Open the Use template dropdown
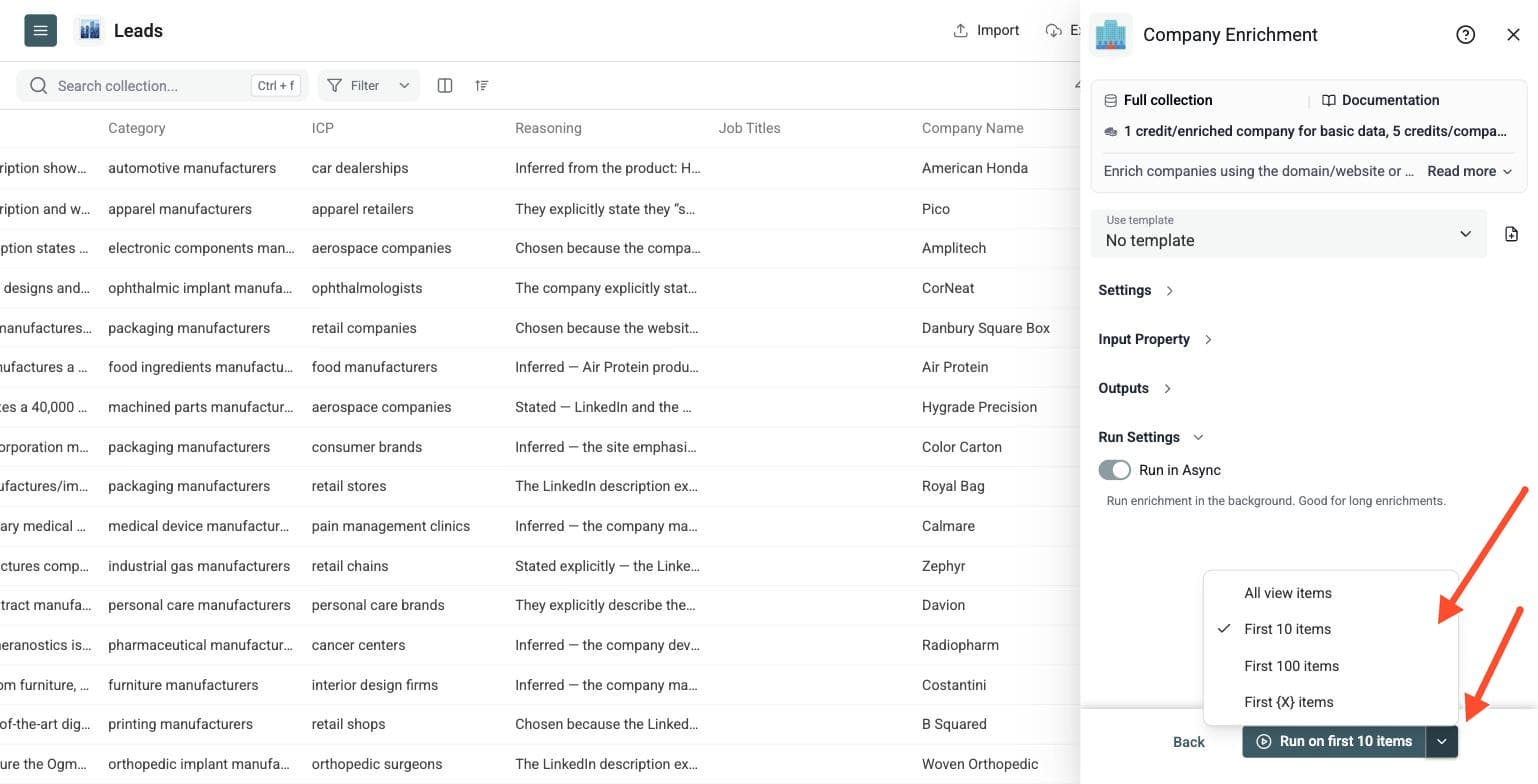 tap(1288, 233)
